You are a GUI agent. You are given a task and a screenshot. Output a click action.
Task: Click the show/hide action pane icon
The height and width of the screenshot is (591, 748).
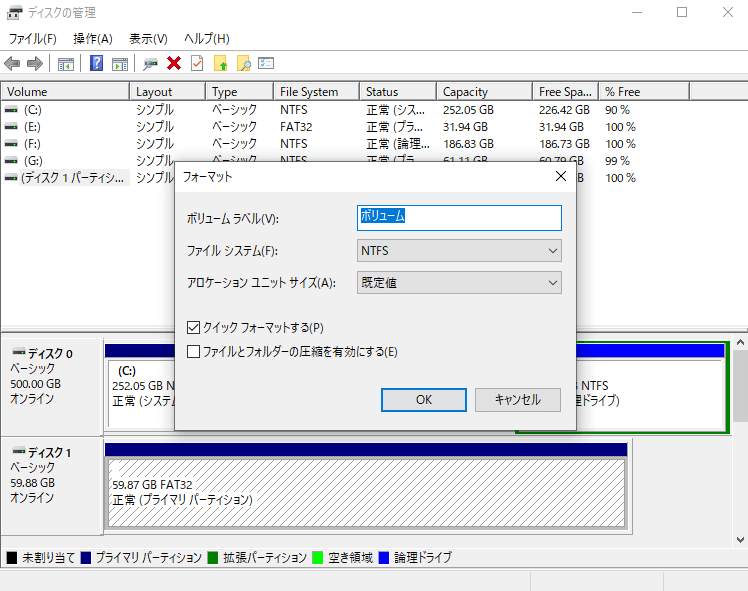click(x=120, y=63)
